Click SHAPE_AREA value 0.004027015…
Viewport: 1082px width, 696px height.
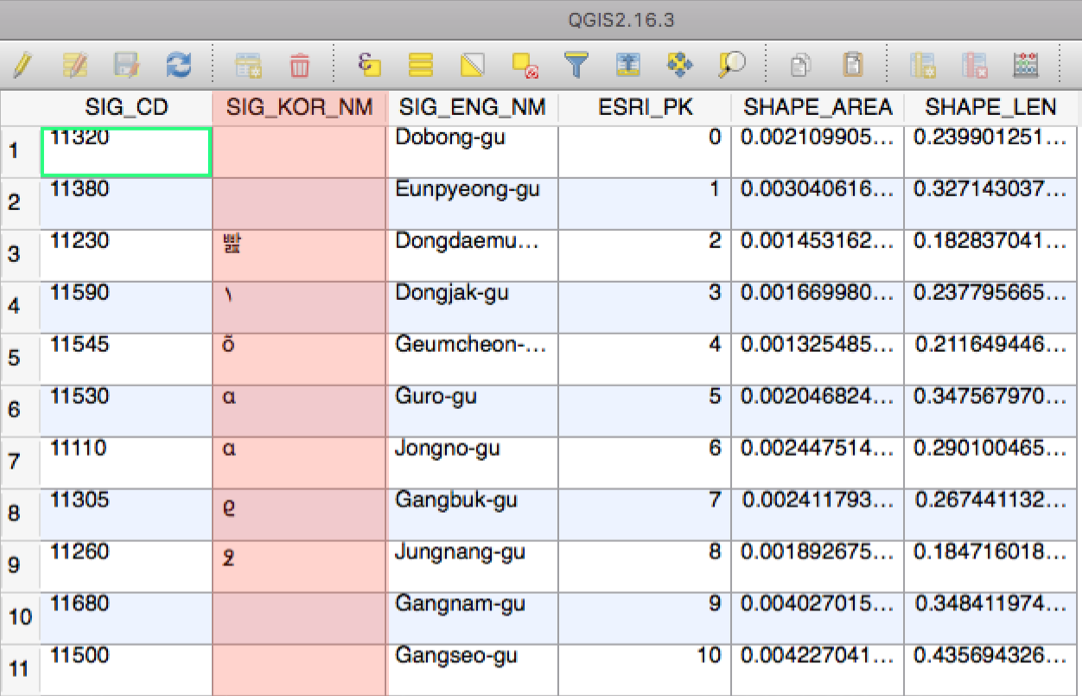pos(818,617)
